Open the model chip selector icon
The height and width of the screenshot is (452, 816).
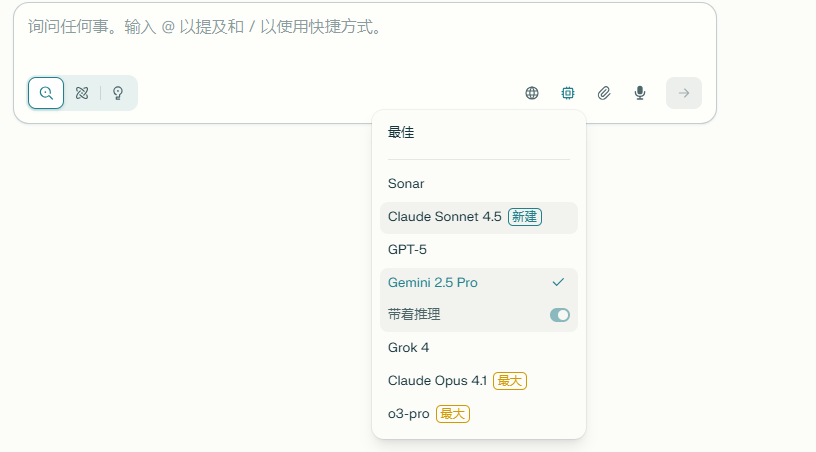pos(568,93)
